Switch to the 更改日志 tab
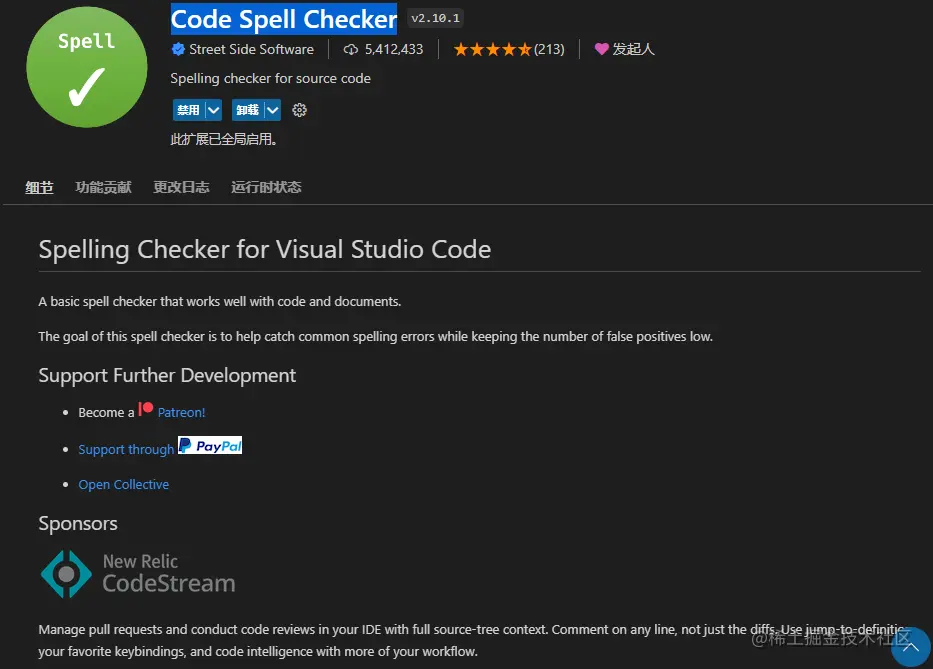This screenshot has width=933, height=669. point(181,187)
